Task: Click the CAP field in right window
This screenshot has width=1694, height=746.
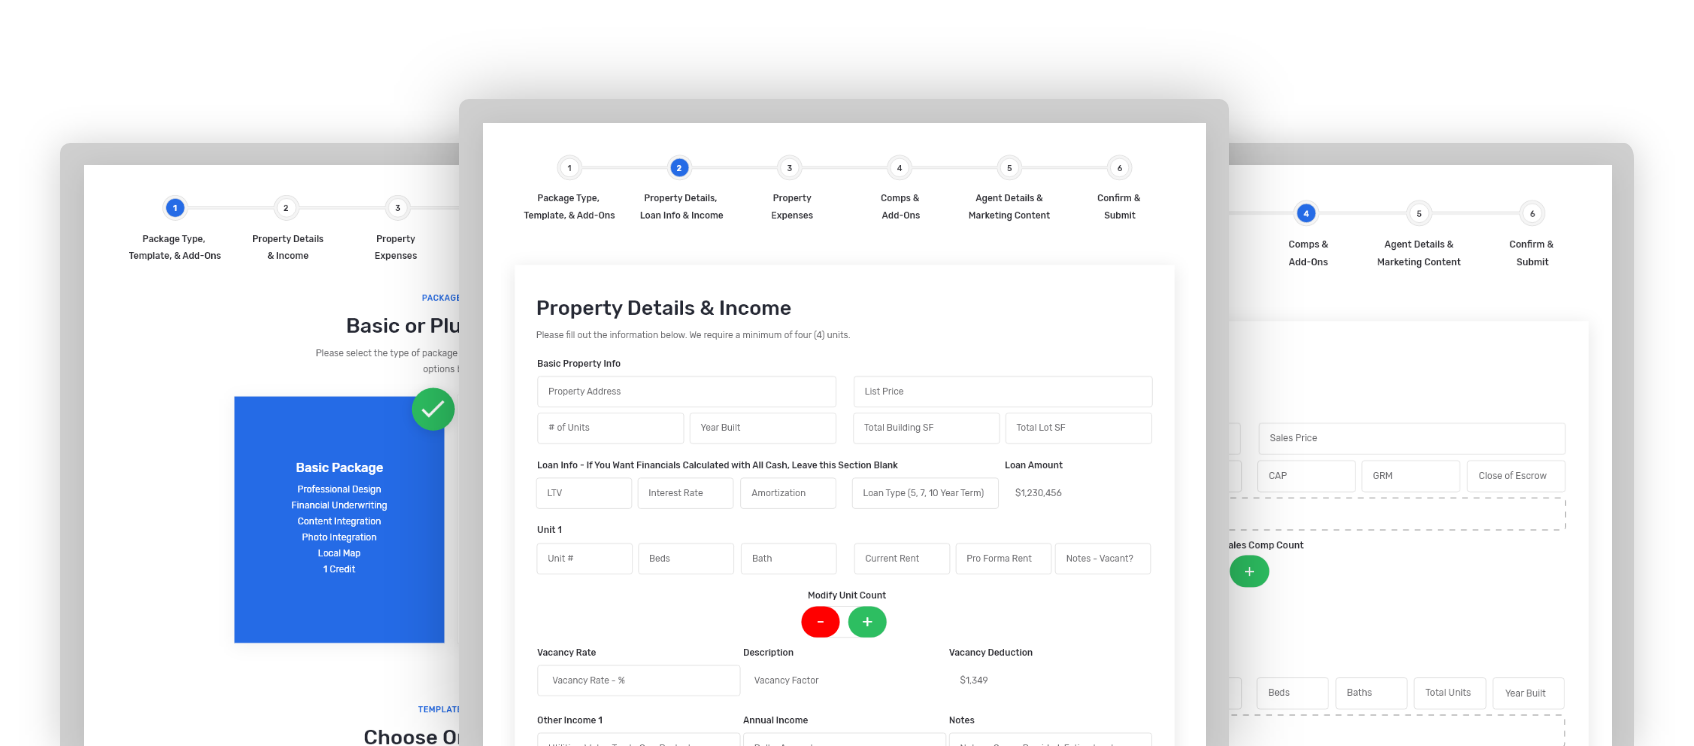Action: [1307, 476]
